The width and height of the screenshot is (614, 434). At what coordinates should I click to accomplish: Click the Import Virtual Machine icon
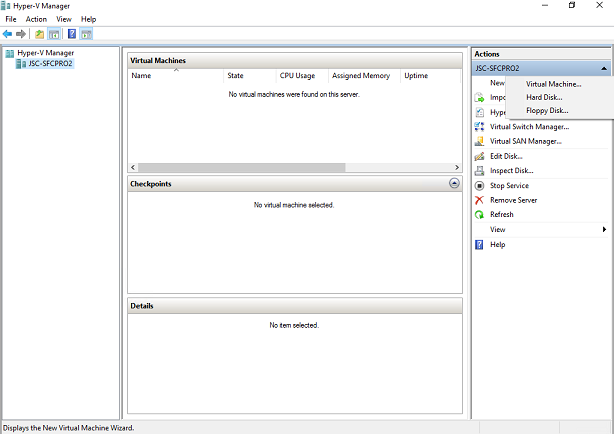[479, 98]
